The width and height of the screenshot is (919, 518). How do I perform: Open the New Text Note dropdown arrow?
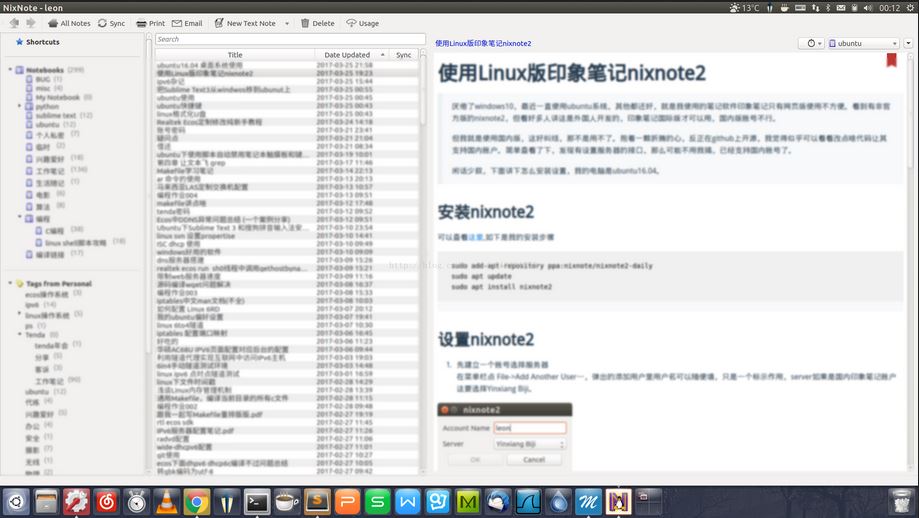click(x=287, y=23)
